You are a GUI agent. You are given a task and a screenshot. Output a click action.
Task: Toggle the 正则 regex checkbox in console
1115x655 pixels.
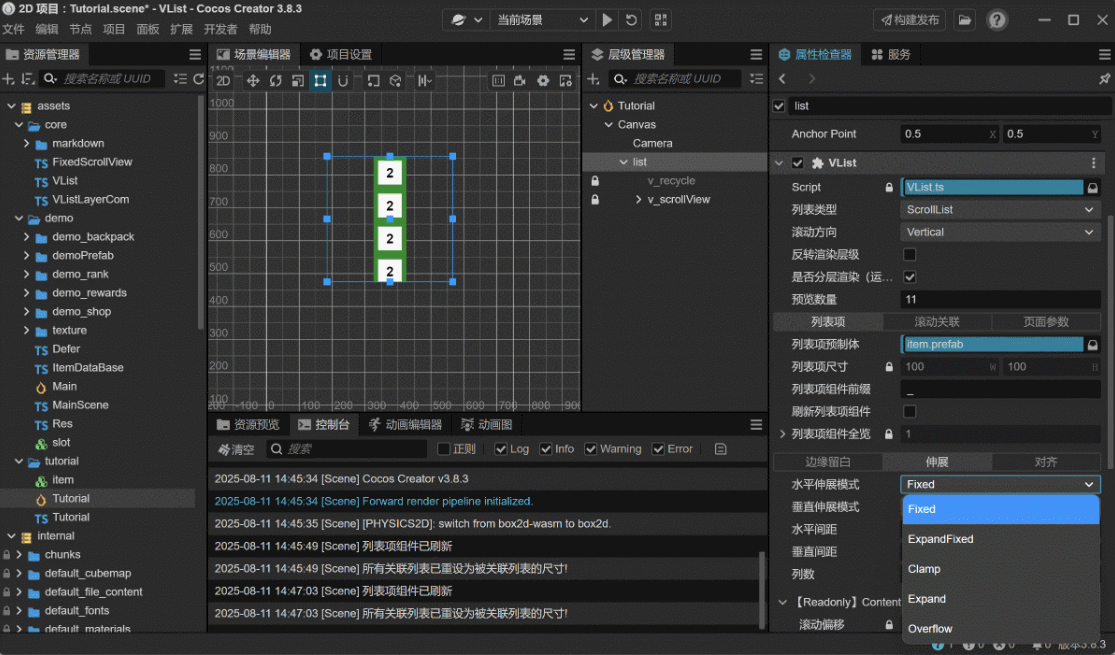coord(444,449)
